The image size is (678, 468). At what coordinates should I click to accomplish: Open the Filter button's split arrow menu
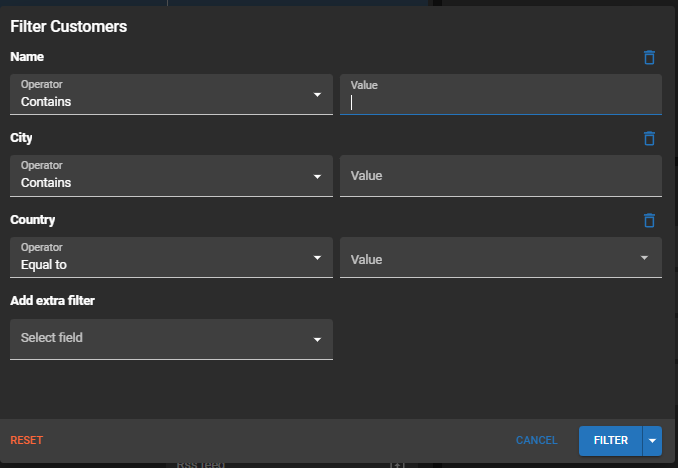[x=652, y=441]
